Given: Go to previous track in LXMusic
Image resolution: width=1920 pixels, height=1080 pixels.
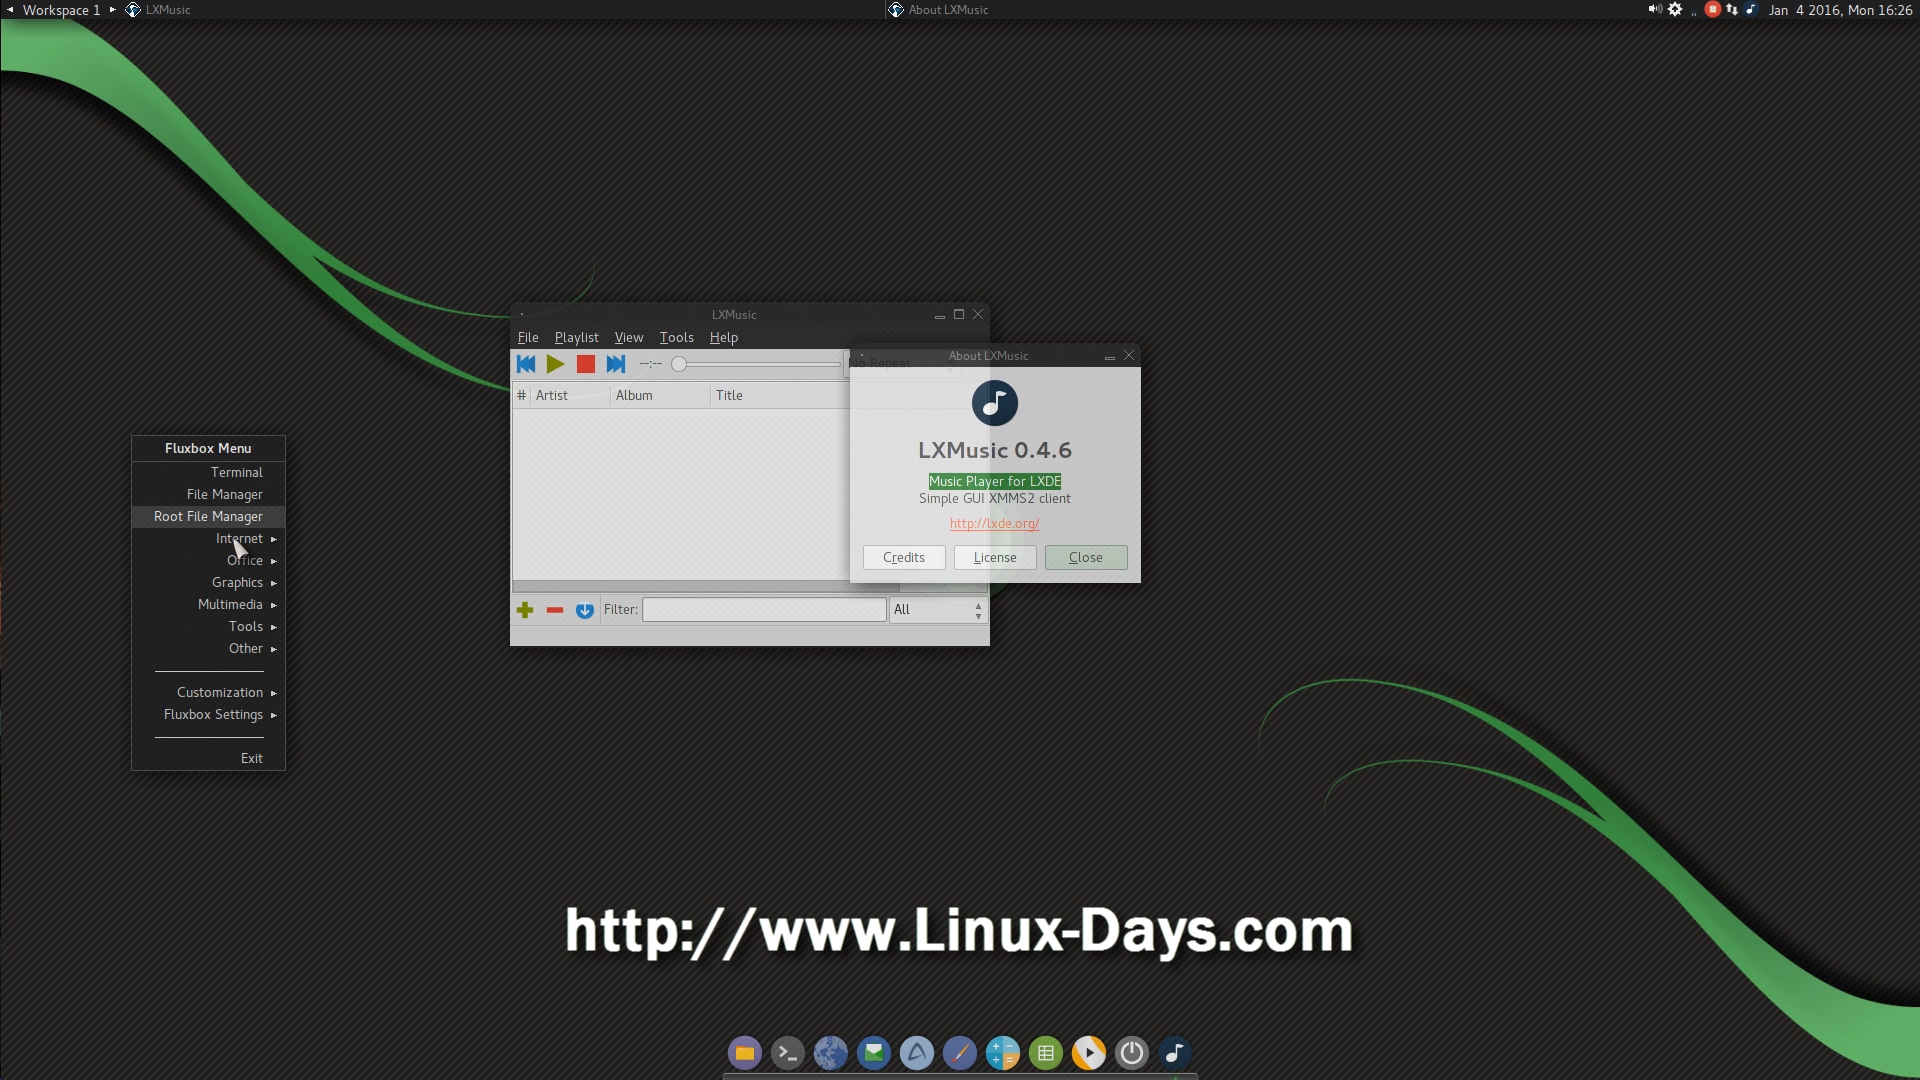Looking at the screenshot, I should point(526,364).
